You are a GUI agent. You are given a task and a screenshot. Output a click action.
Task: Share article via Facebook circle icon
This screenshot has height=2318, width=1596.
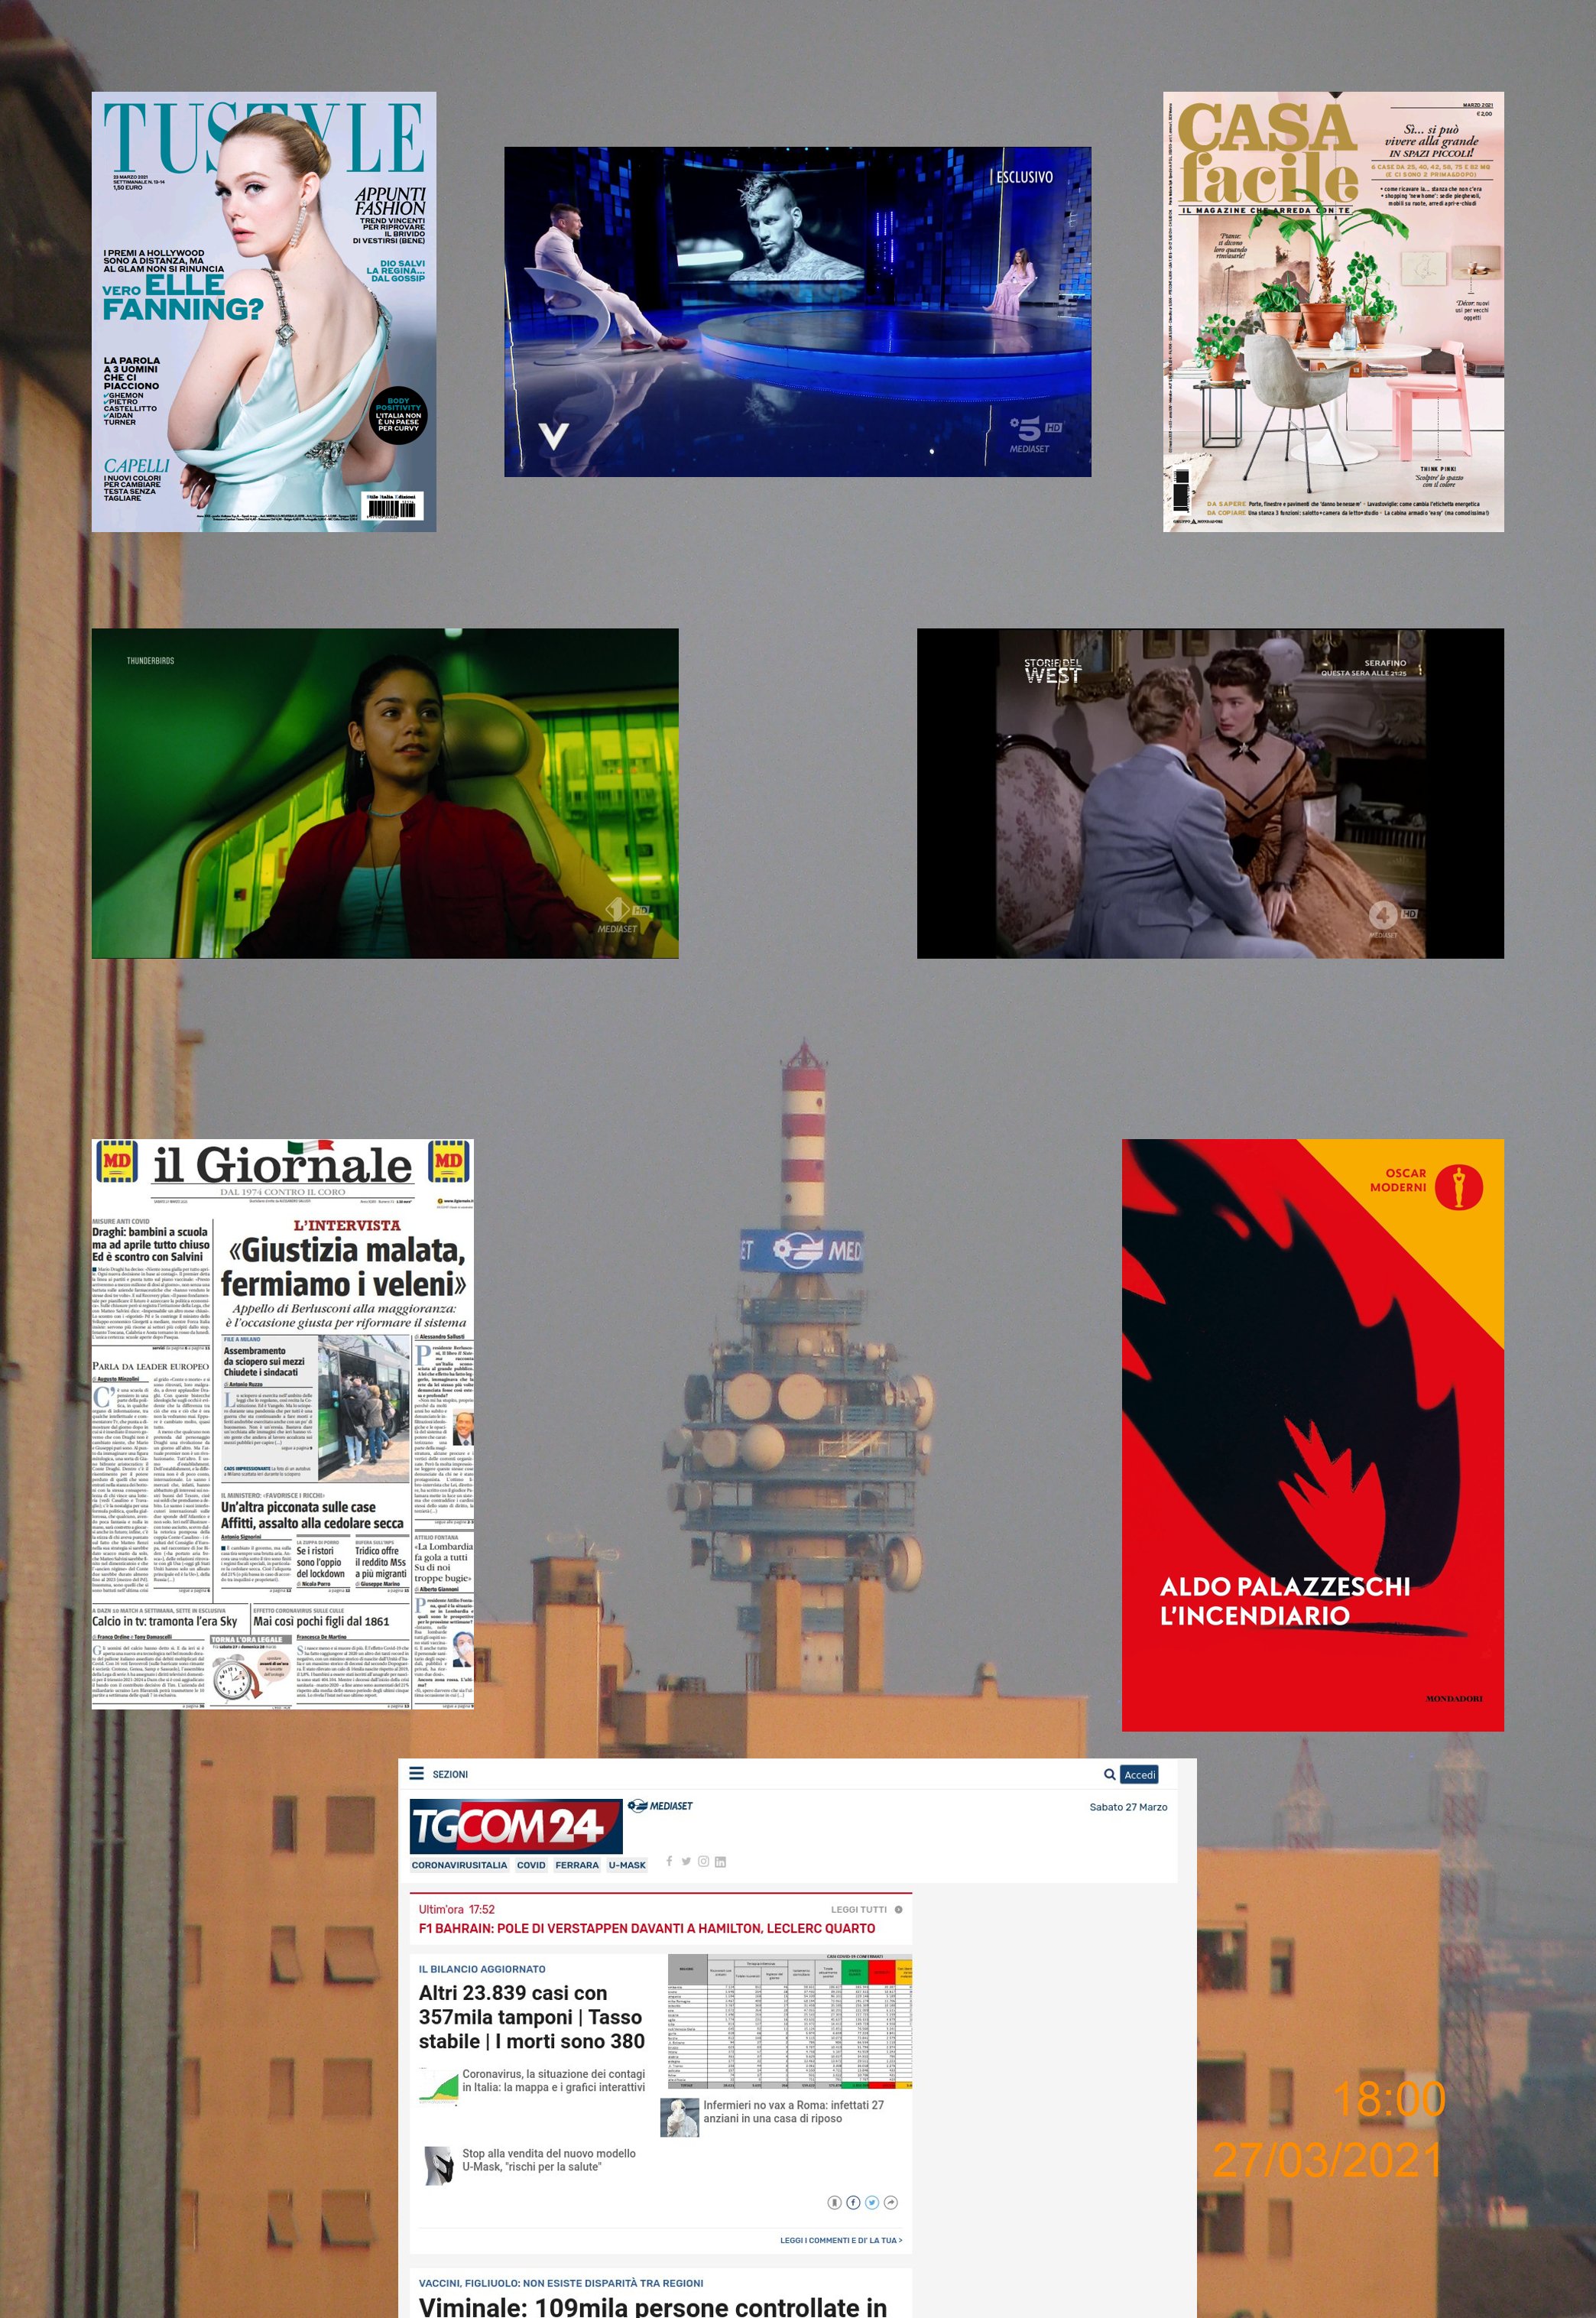click(x=853, y=2202)
